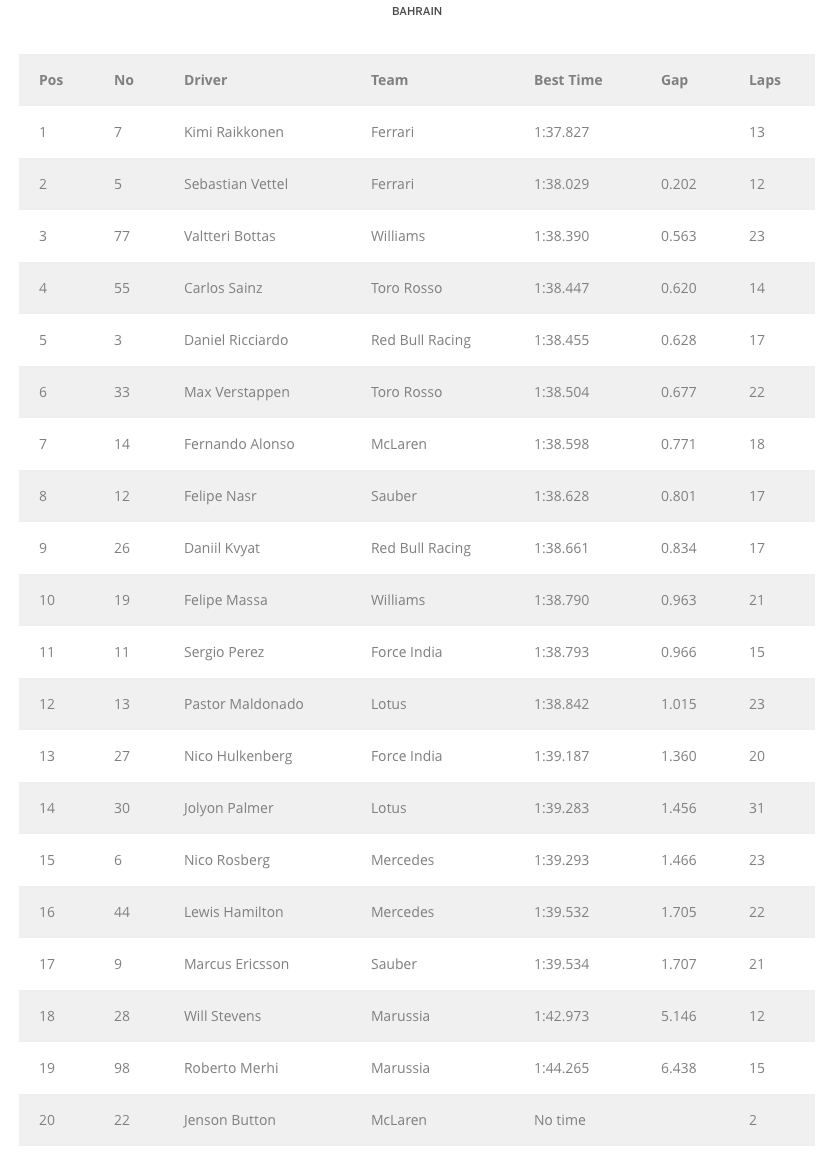Click Lewis Hamilton's driver name
Viewport: 835px width, 1166px height.
point(233,912)
